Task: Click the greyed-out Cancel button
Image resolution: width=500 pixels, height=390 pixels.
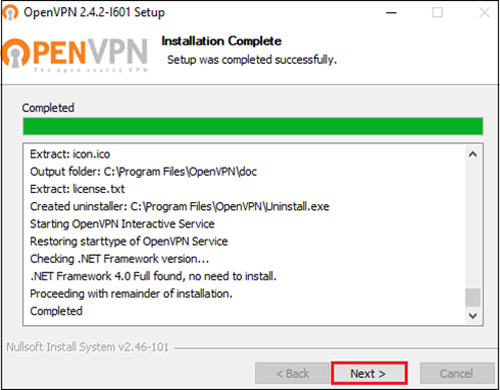Action: click(x=457, y=373)
